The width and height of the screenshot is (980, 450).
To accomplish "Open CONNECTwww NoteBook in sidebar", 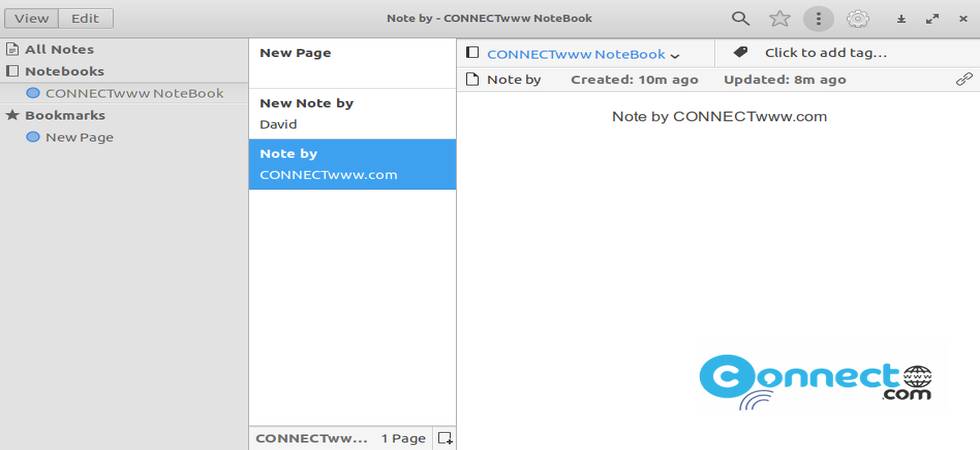I will (x=134, y=93).
